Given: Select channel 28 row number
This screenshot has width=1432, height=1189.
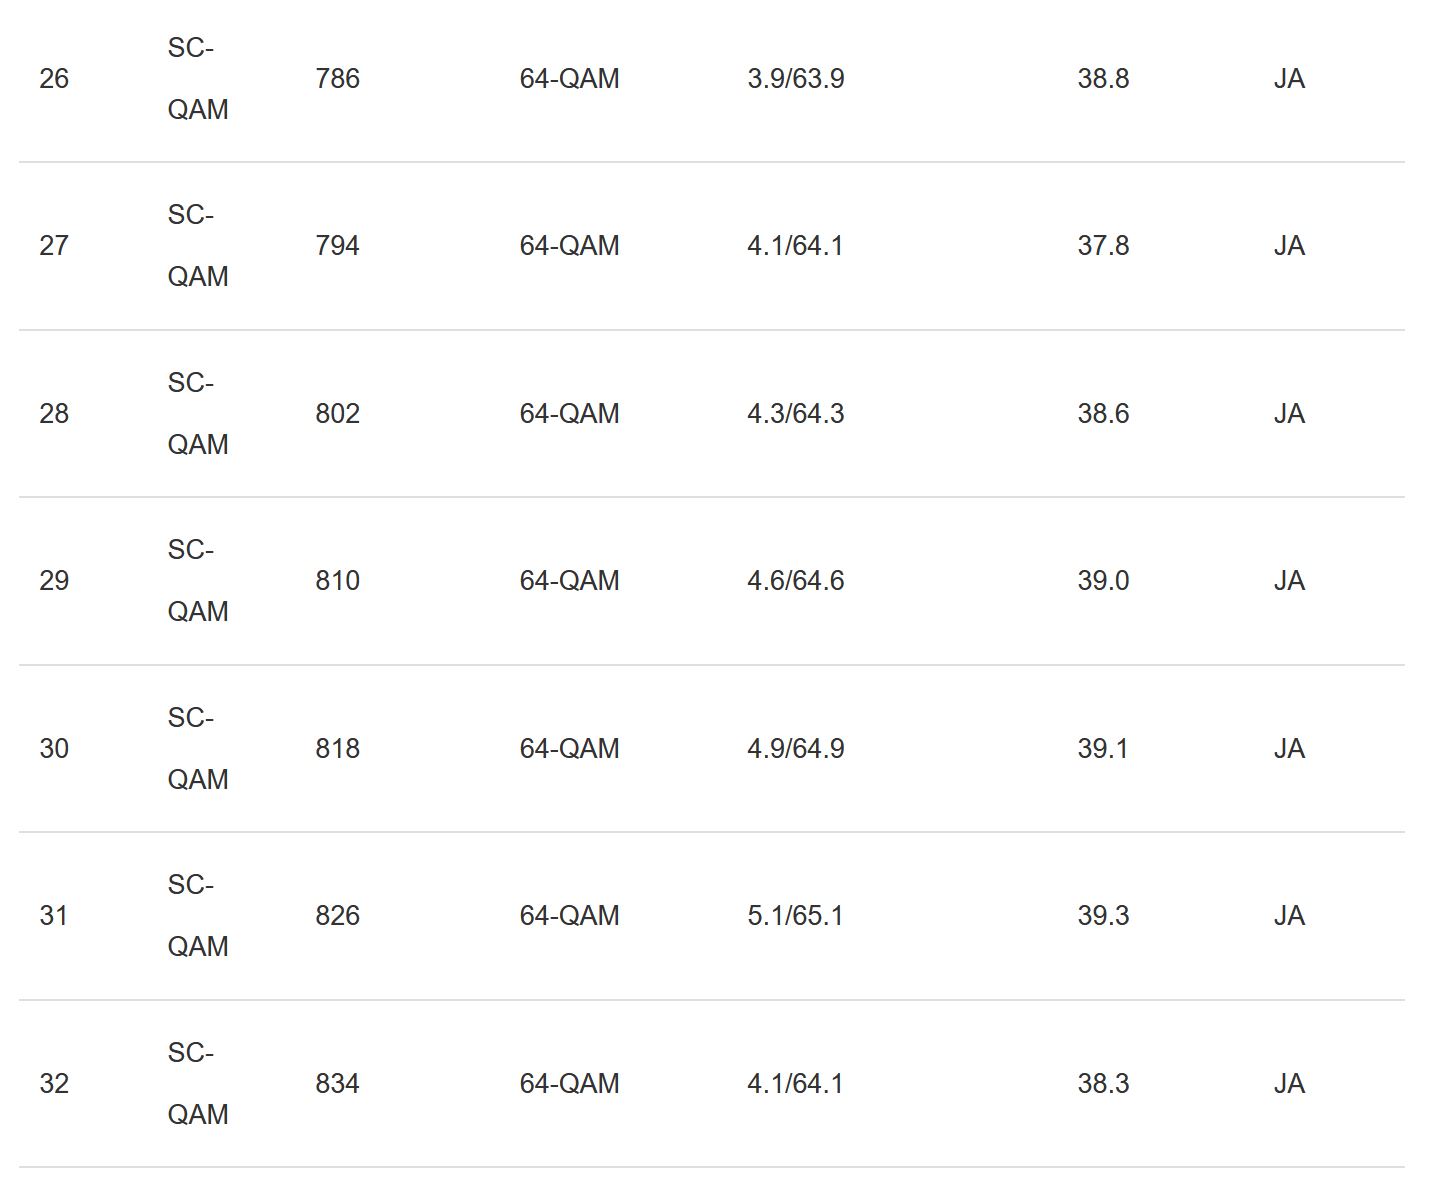Looking at the screenshot, I should tap(54, 414).
